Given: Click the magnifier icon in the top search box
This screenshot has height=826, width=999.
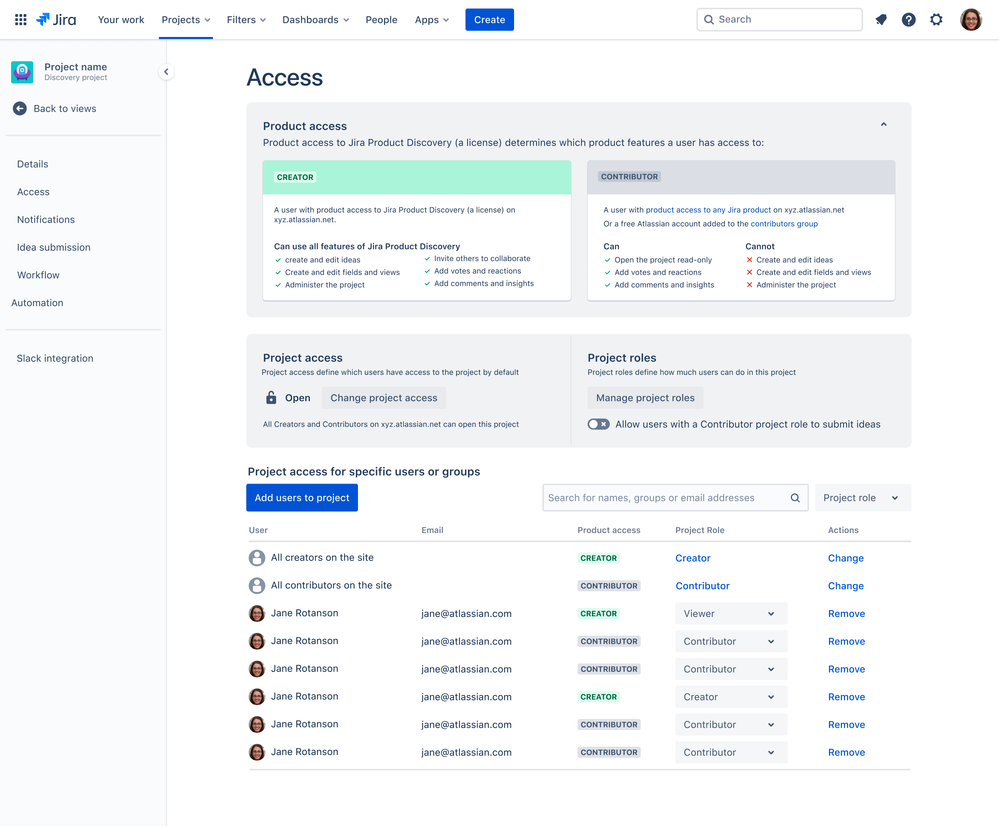Looking at the screenshot, I should point(708,20).
